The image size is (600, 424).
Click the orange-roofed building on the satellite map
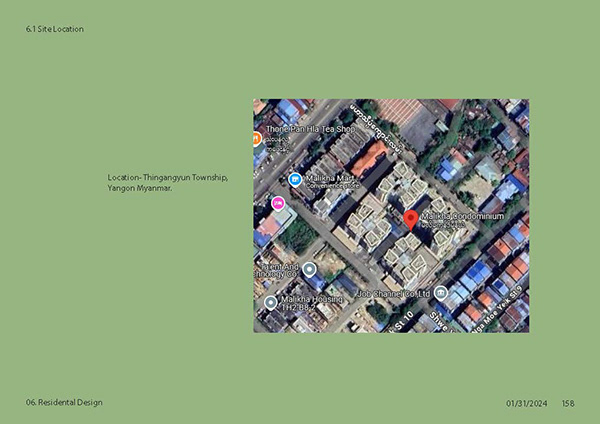(x=369, y=158)
